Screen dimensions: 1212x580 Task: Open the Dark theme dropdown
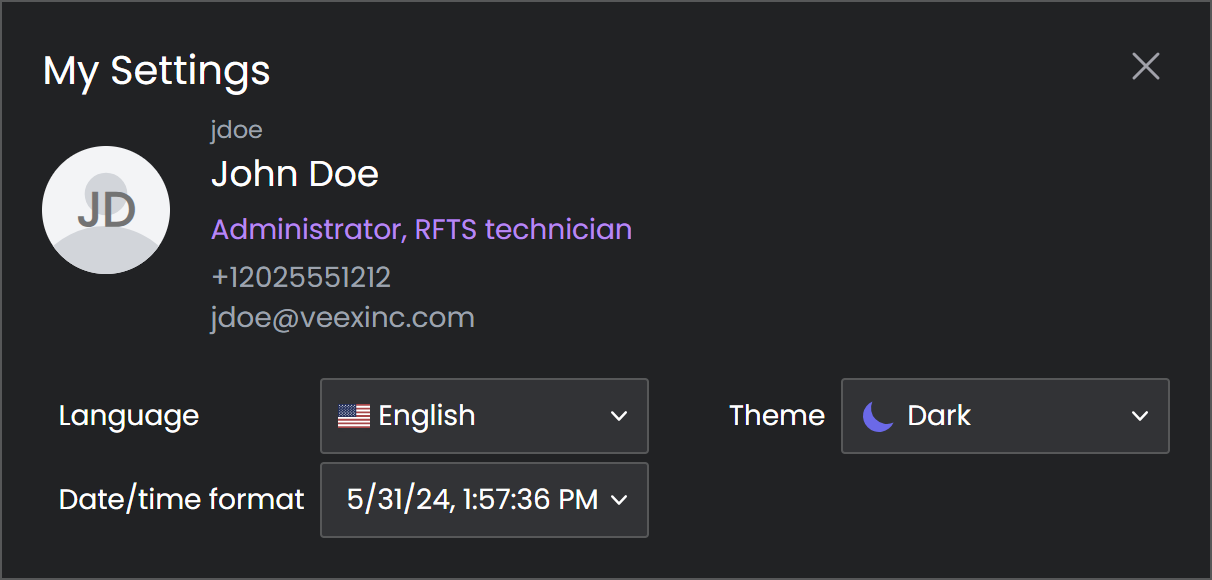coord(1004,416)
